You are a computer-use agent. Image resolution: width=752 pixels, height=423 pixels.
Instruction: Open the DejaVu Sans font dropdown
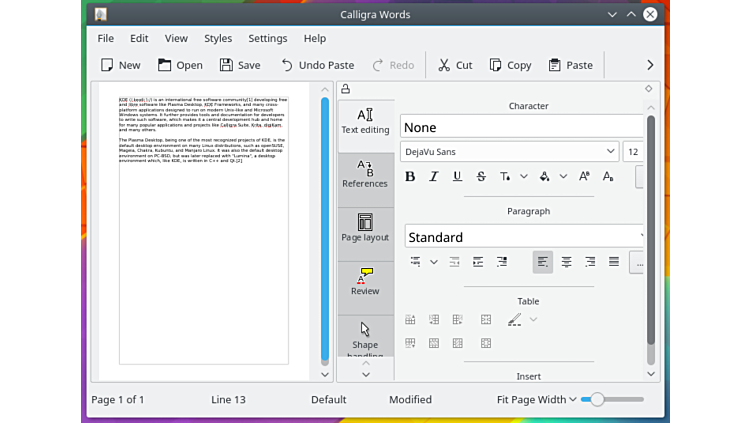pos(510,152)
